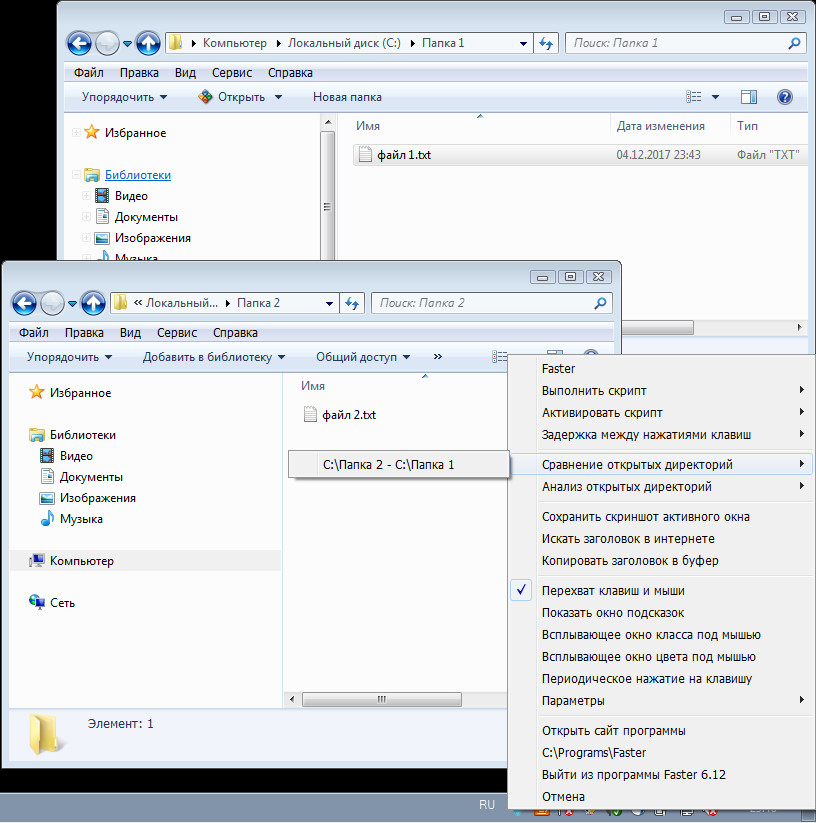Click search magnifier in Папка 1 search box
This screenshot has width=816, height=823.
[x=794, y=43]
